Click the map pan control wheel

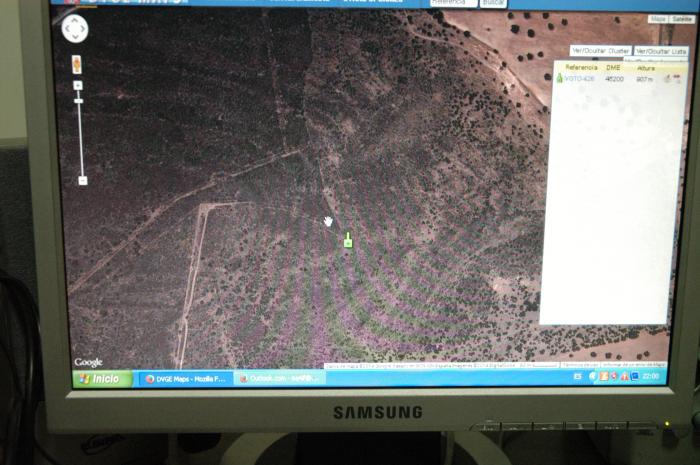[75, 29]
